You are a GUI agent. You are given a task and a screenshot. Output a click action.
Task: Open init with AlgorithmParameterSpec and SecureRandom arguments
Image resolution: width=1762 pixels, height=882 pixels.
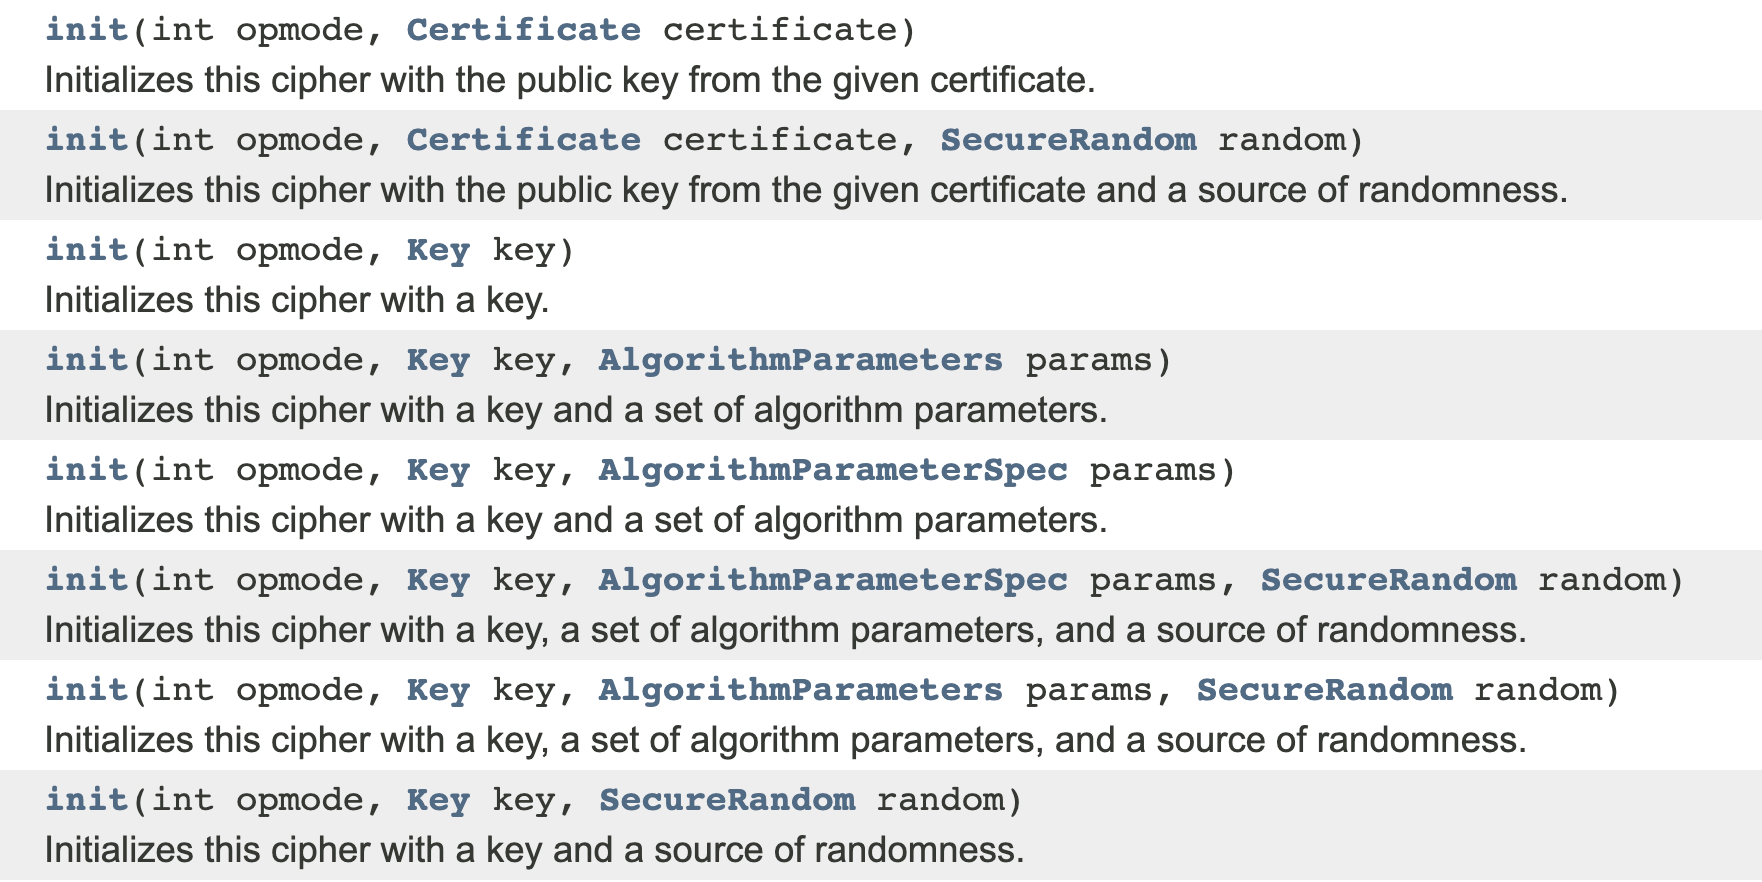tap(87, 580)
